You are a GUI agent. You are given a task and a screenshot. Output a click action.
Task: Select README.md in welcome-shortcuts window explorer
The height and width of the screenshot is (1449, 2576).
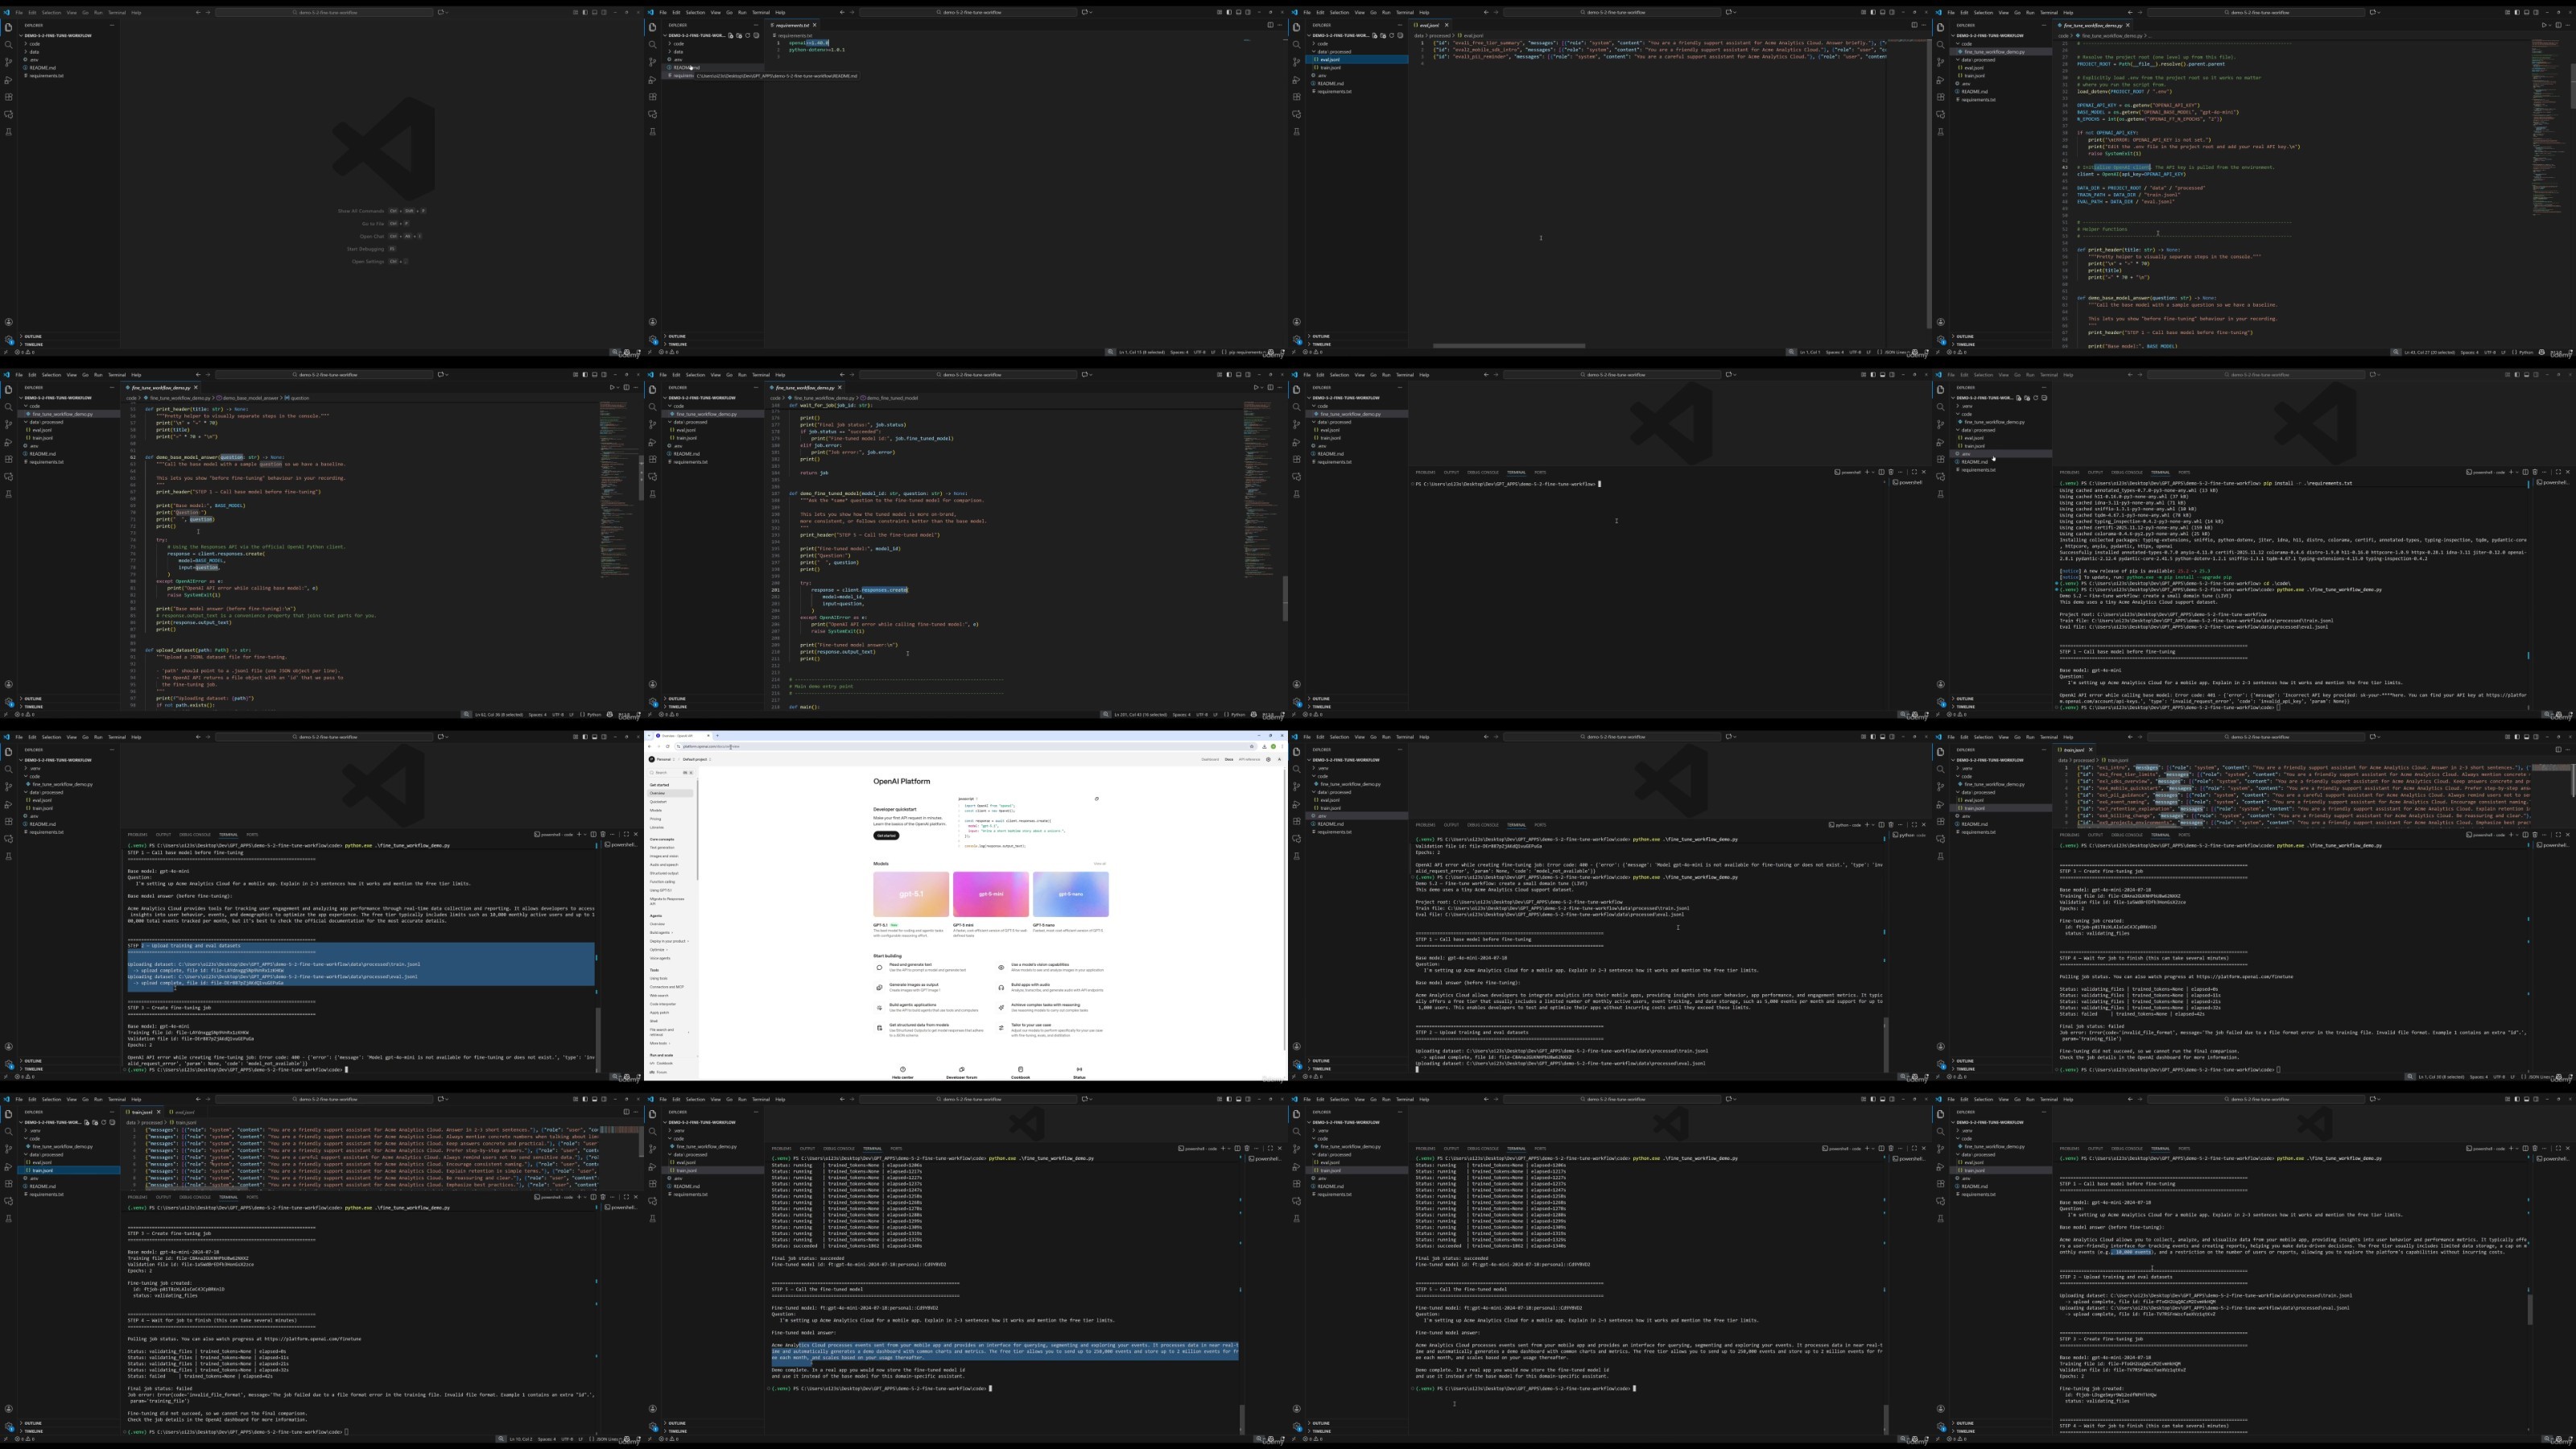click(x=42, y=68)
